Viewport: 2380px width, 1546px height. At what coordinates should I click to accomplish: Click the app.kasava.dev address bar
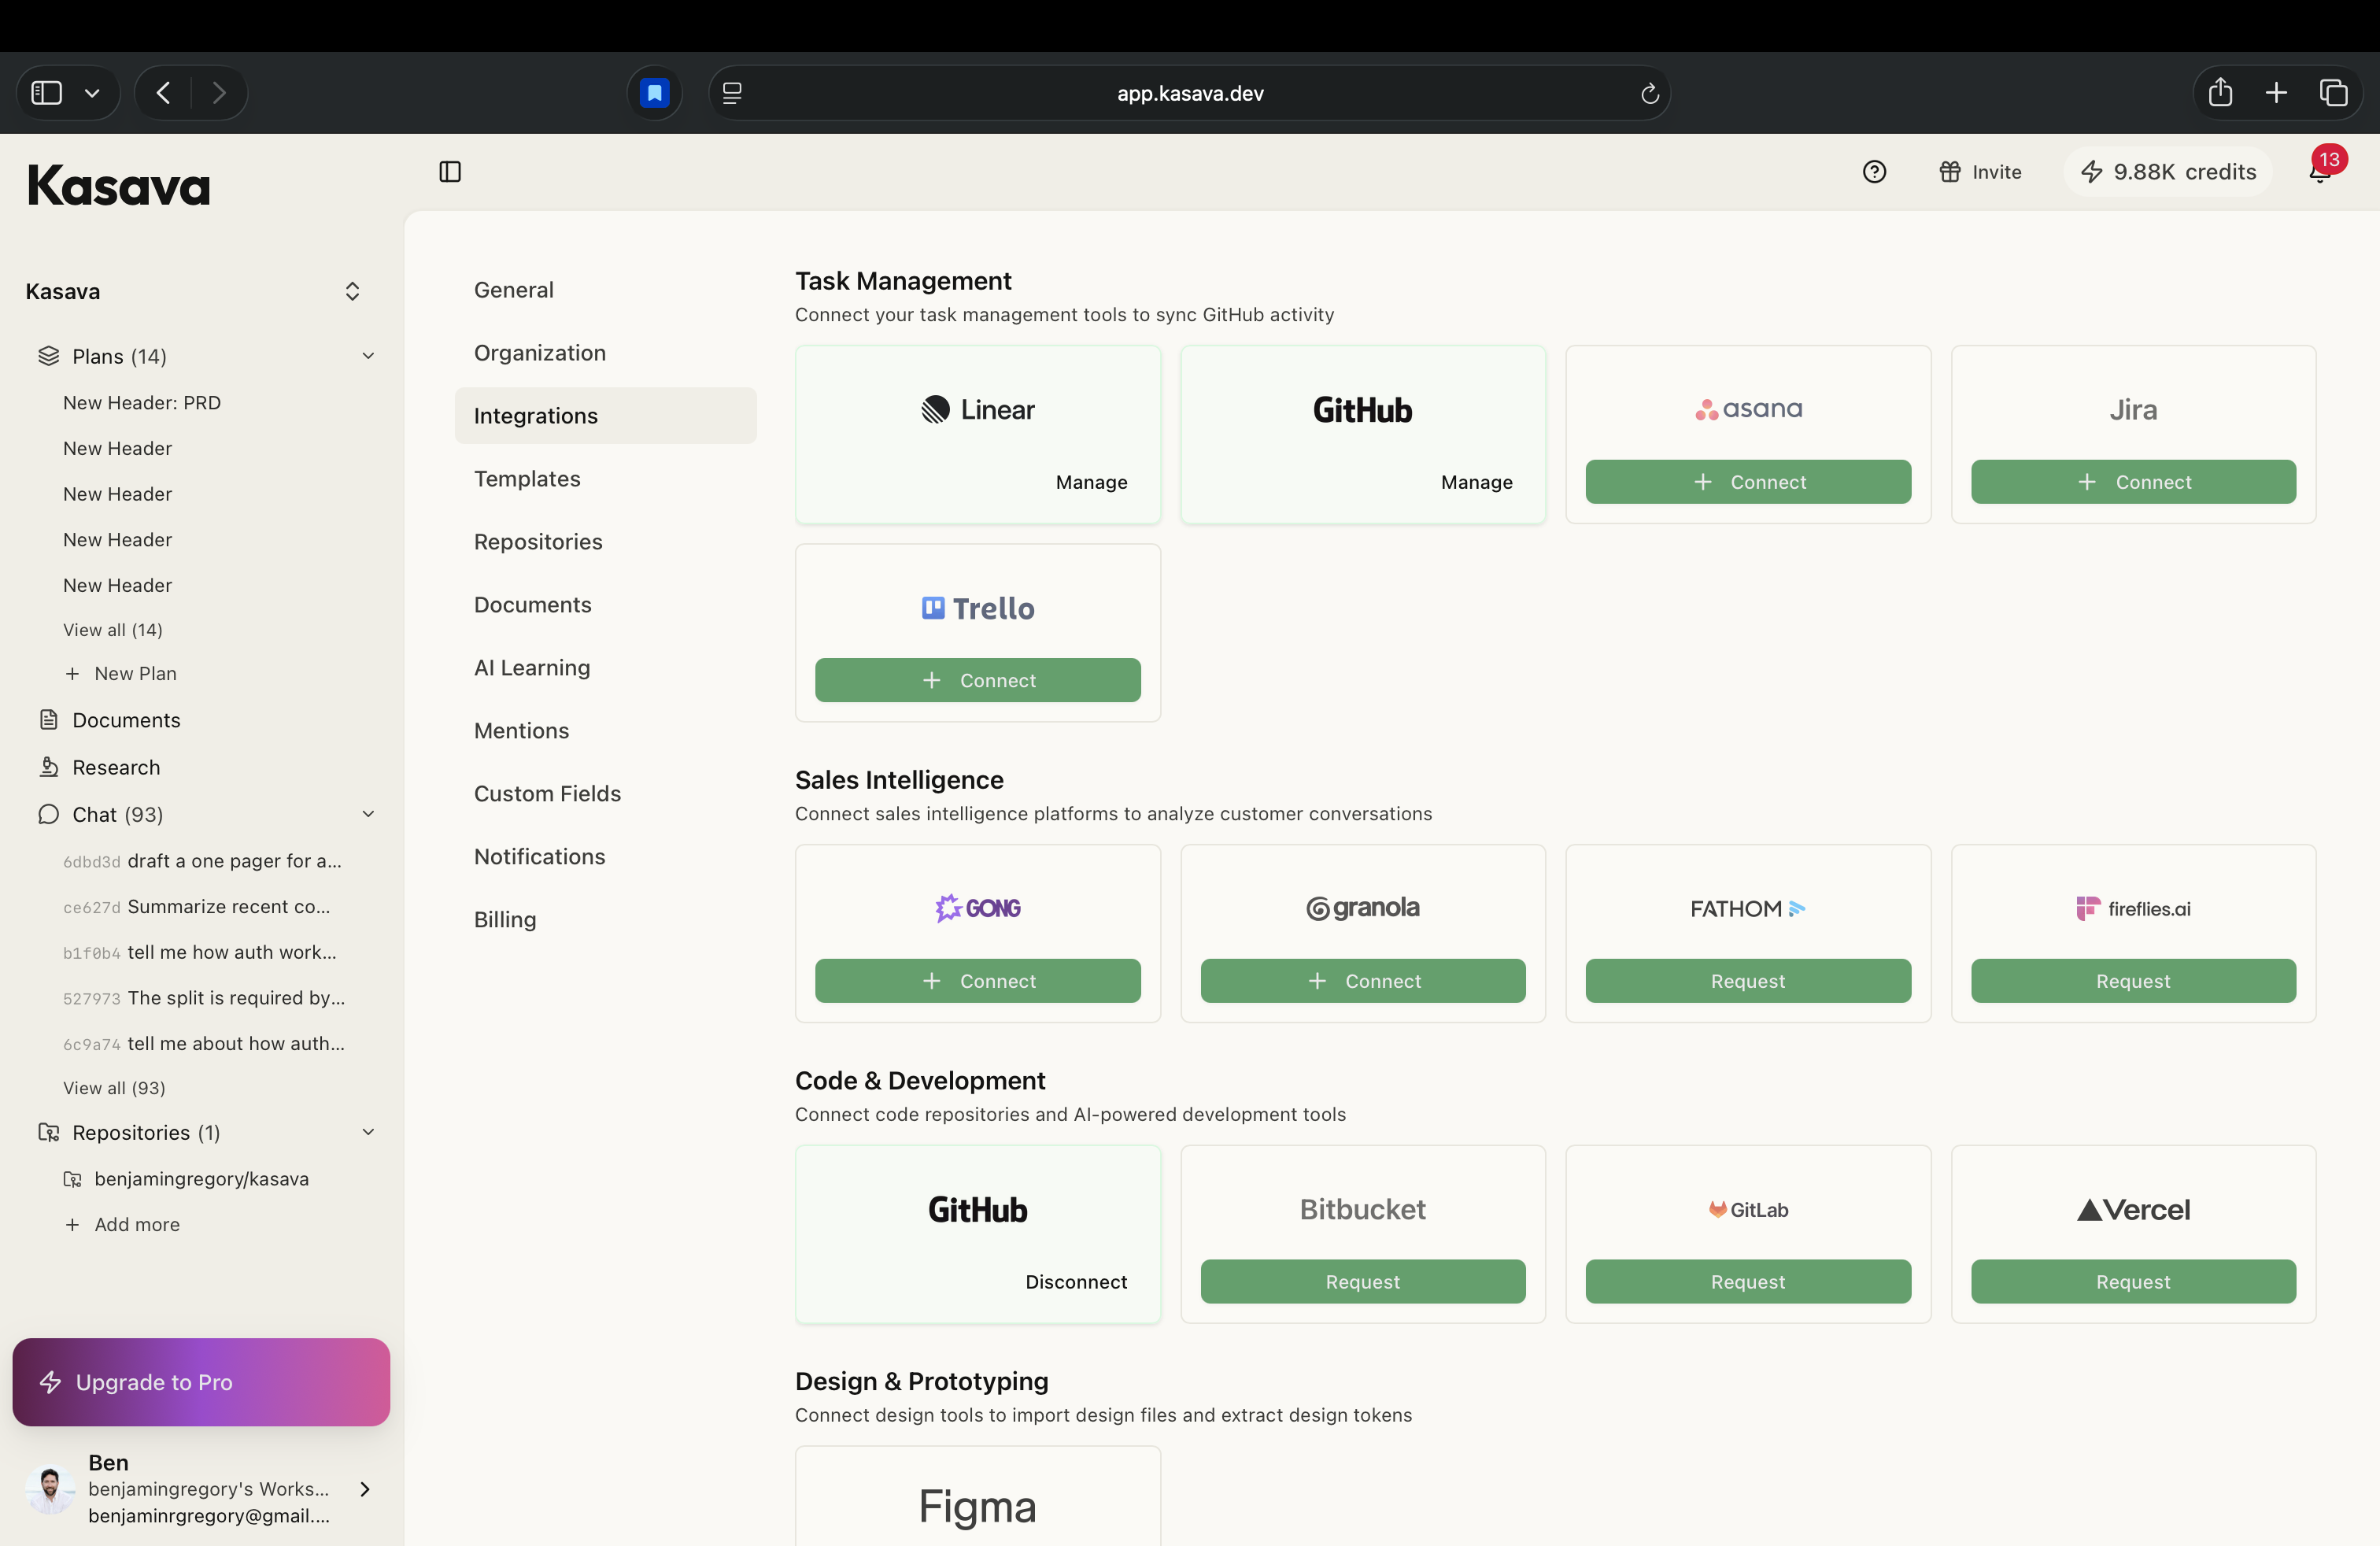pyautogui.click(x=1190, y=93)
